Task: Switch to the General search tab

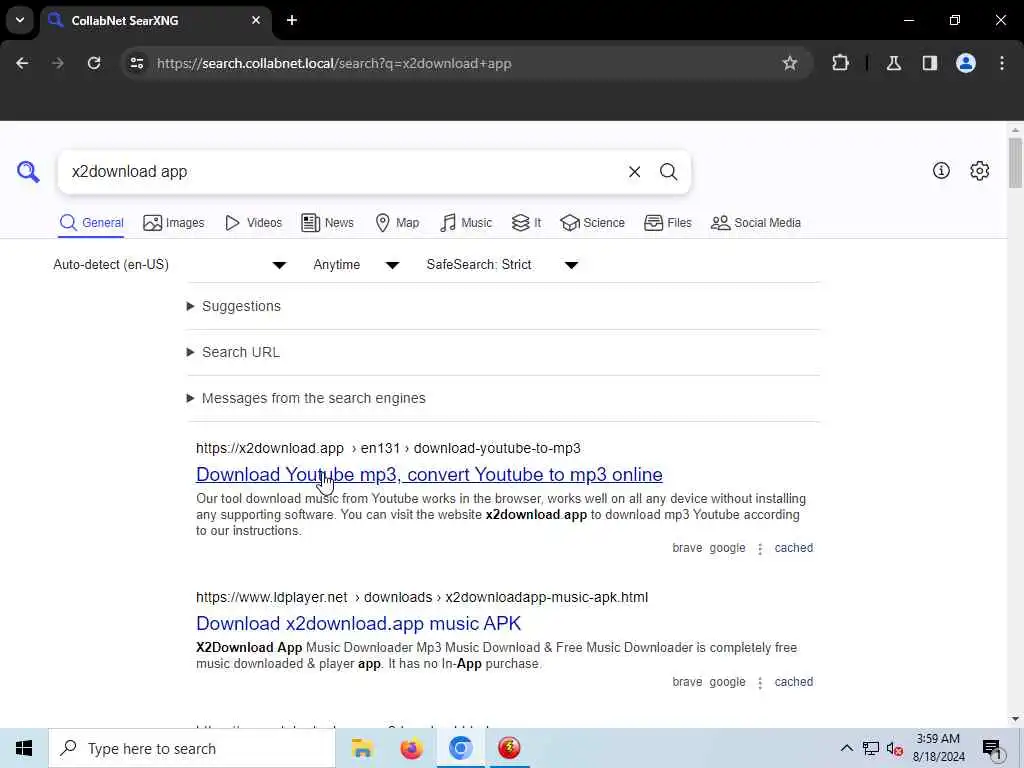Action: 91,223
